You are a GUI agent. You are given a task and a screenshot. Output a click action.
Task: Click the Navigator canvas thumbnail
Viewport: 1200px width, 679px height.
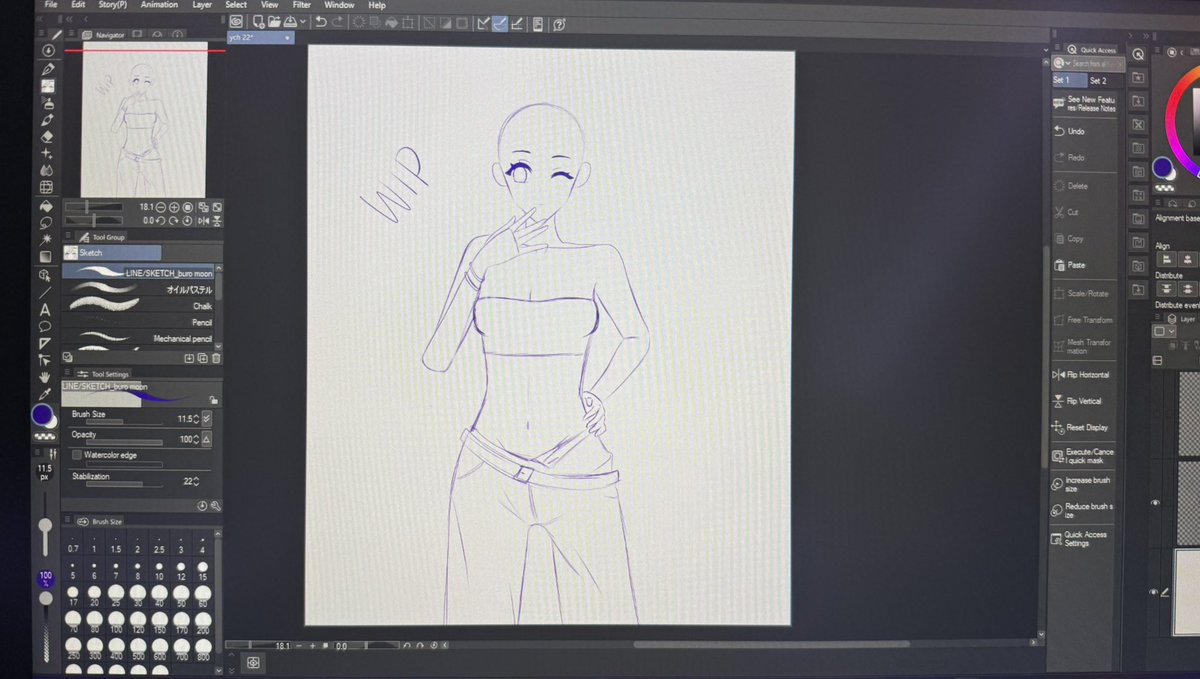click(143, 120)
